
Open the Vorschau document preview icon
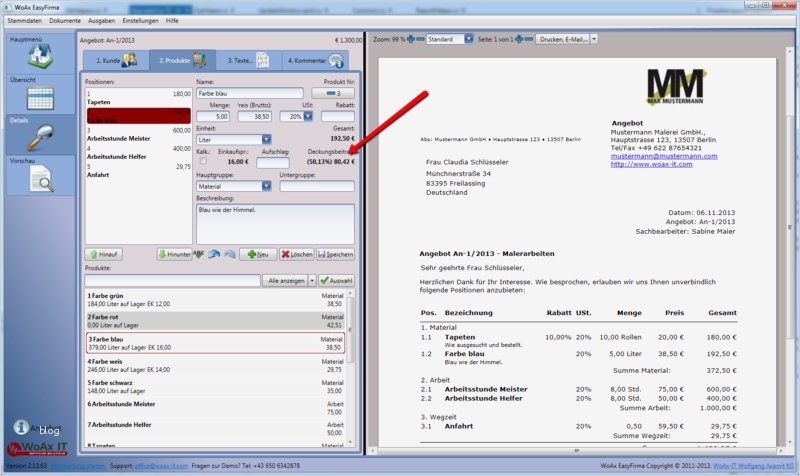pyautogui.click(x=41, y=179)
